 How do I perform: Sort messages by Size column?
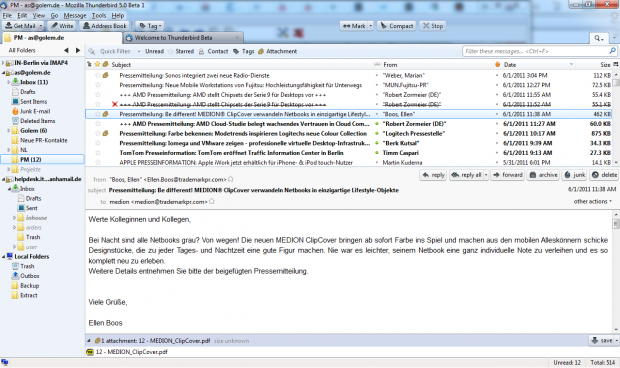coord(595,64)
